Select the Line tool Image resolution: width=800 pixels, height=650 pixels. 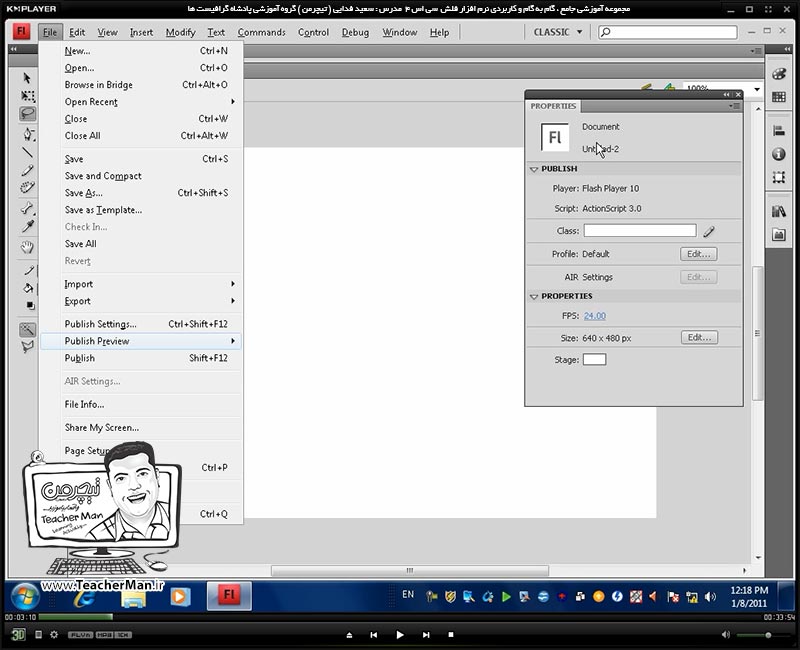tap(28, 152)
